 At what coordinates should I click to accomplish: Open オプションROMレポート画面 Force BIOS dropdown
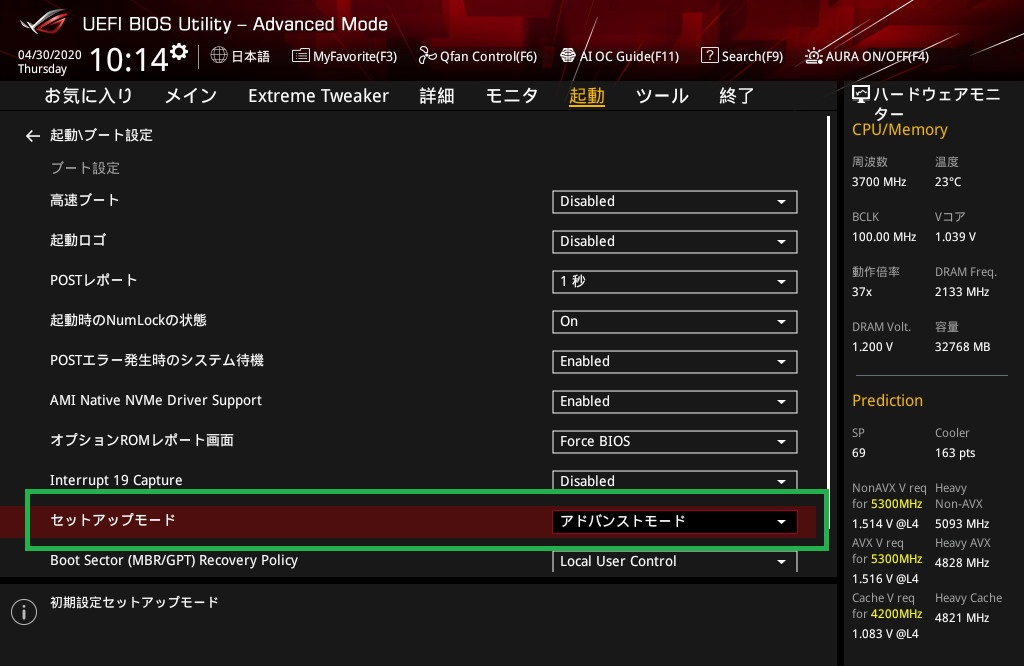(x=675, y=441)
